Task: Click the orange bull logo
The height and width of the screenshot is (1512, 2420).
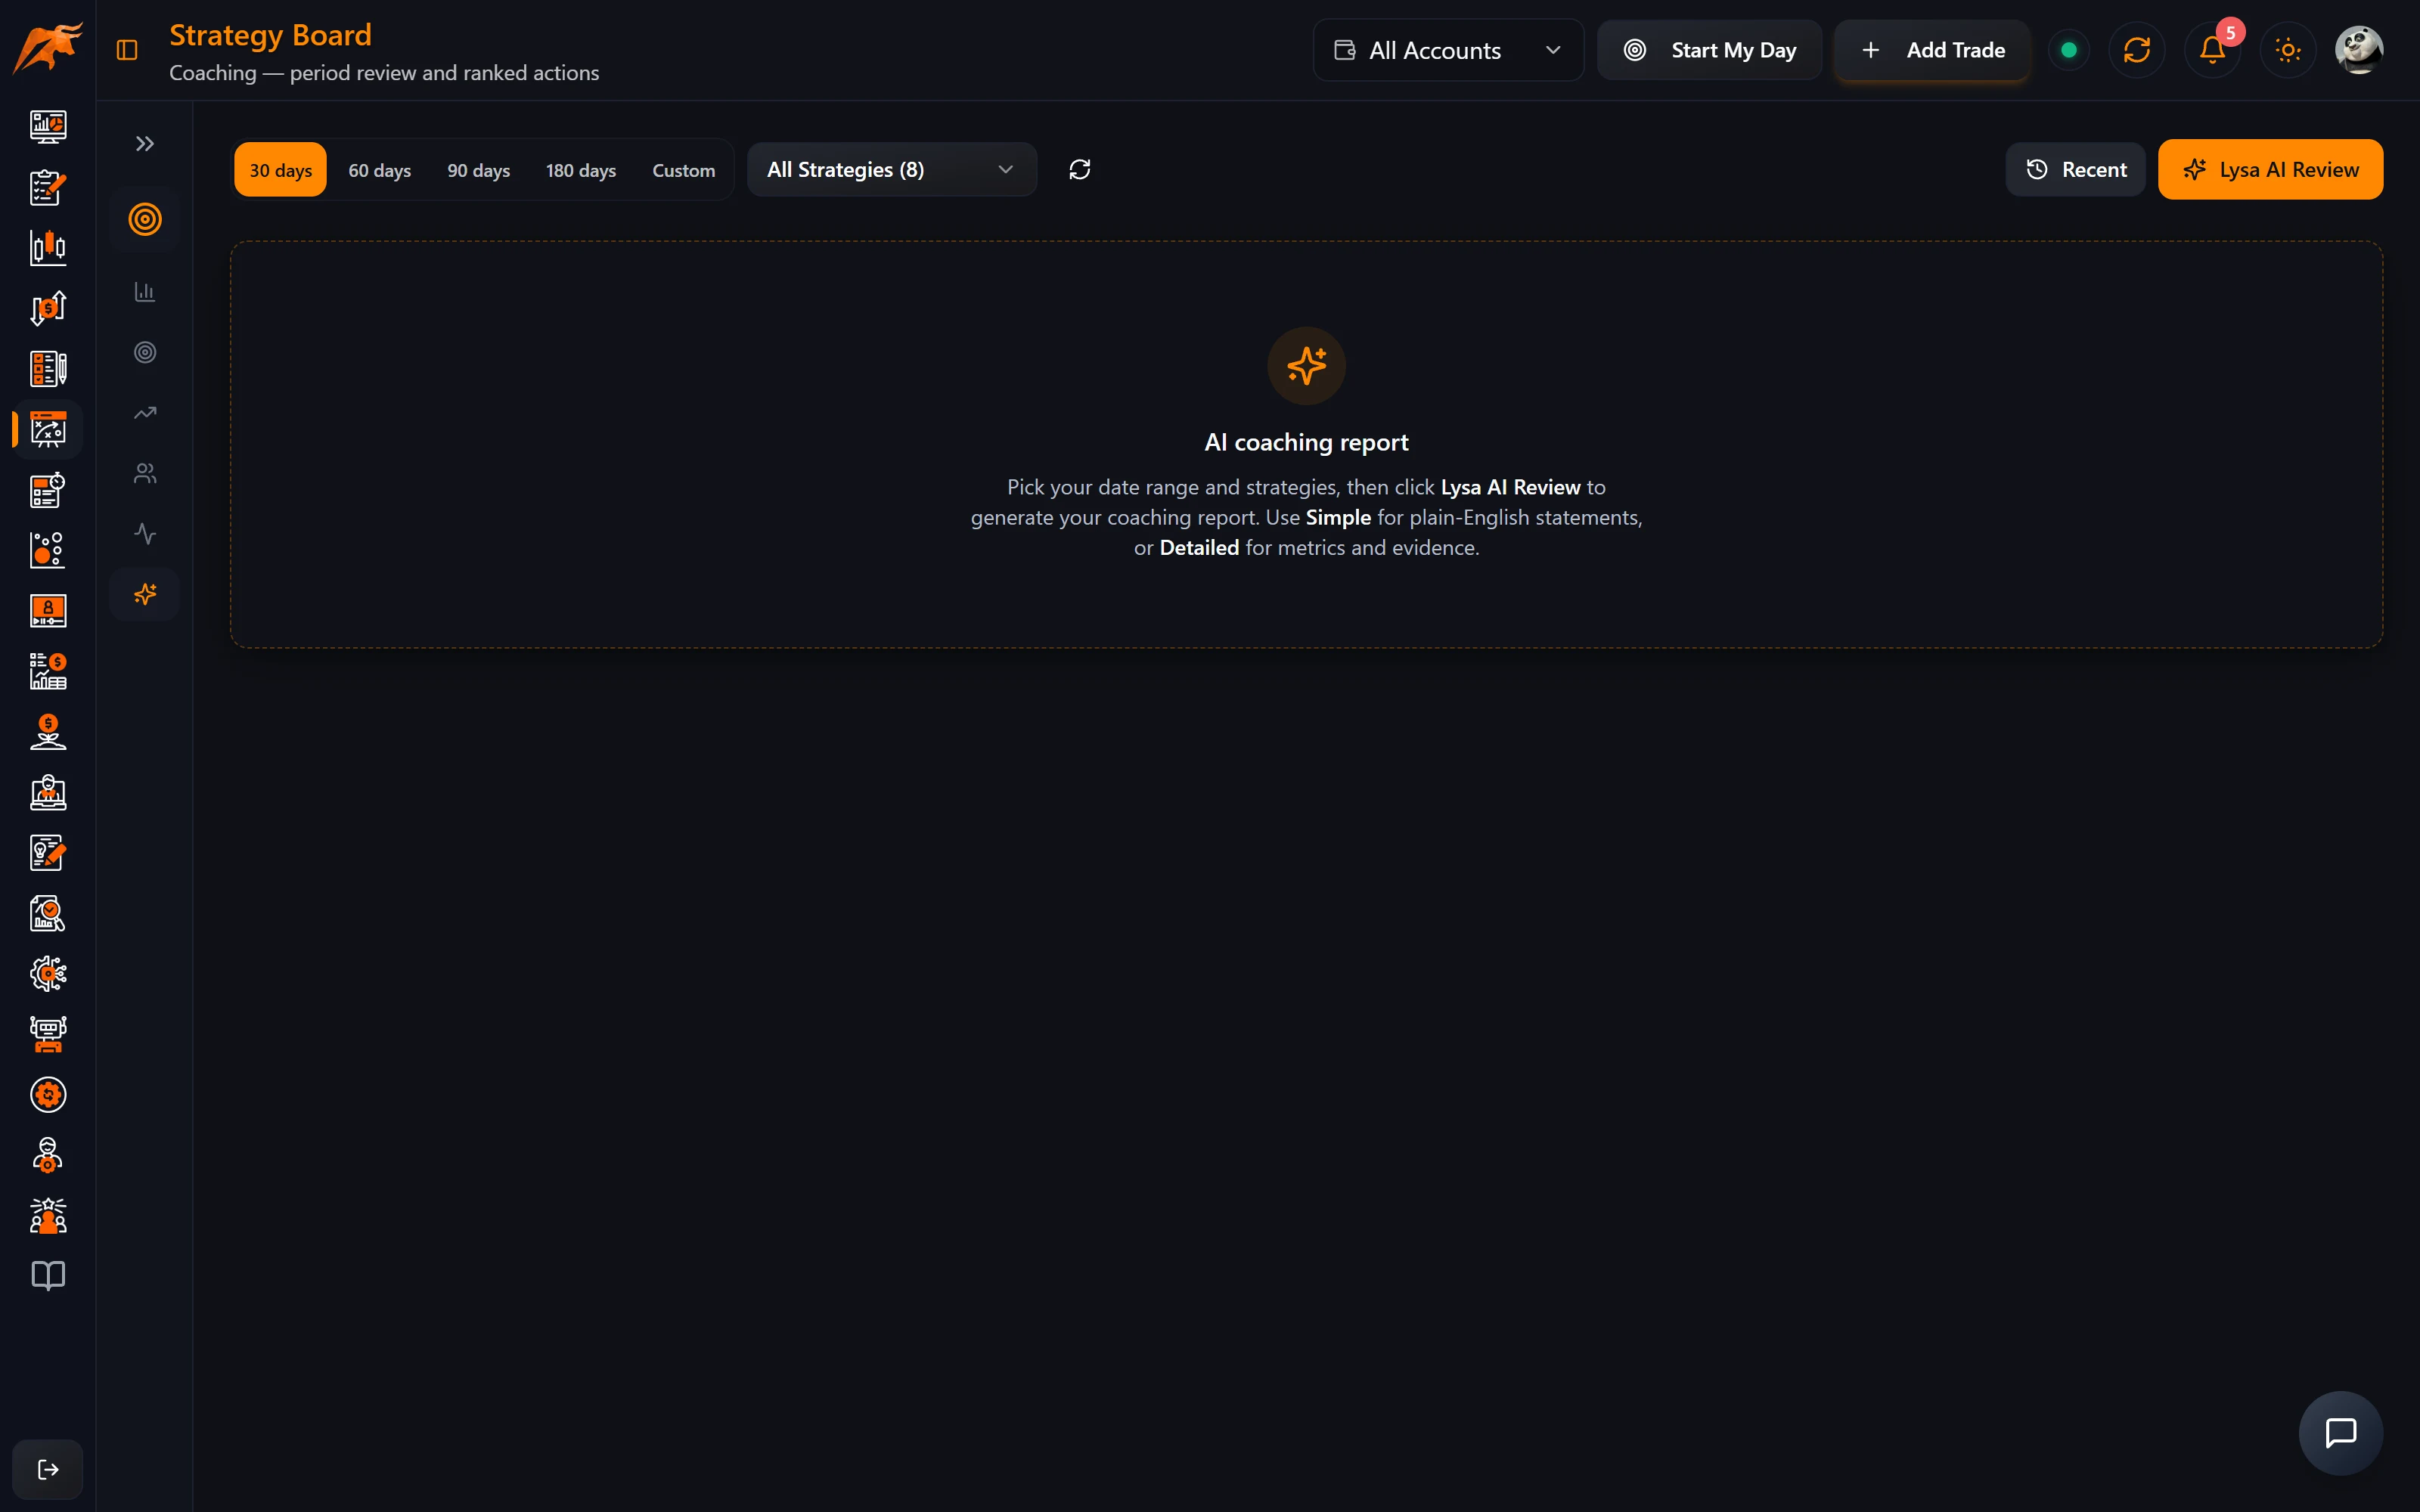Action: (x=47, y=48)
